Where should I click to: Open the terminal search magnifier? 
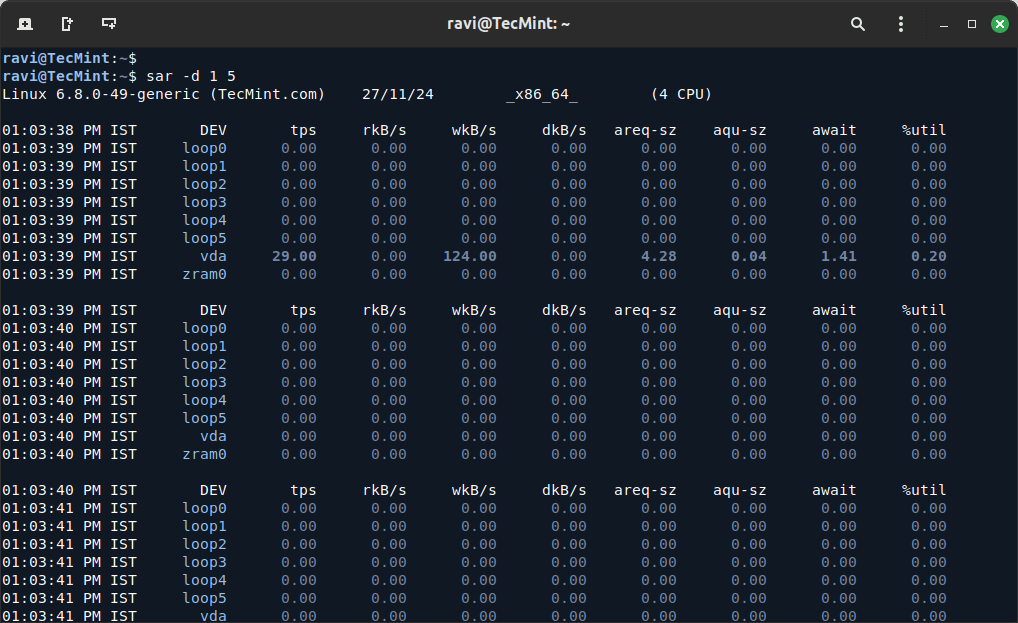(857, 23)
